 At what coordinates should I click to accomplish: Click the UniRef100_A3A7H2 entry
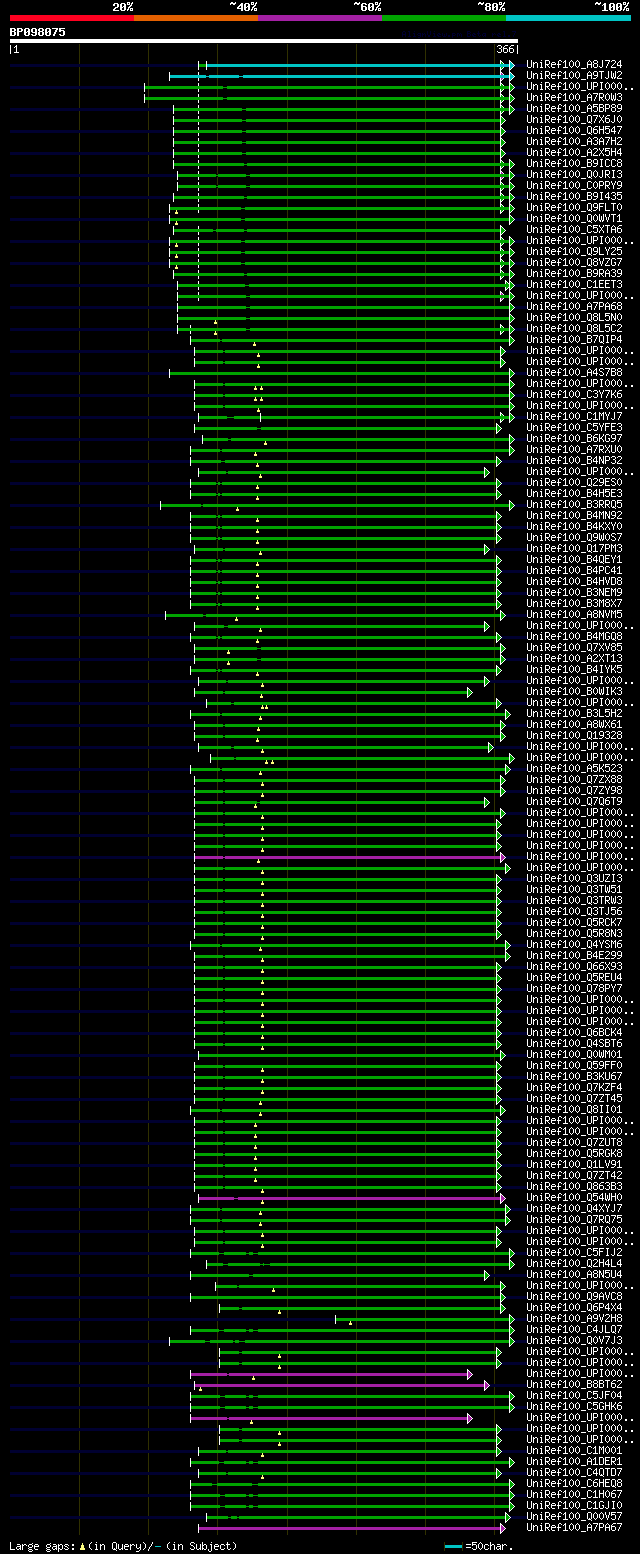pyautogui.click(x=574, y=142)
